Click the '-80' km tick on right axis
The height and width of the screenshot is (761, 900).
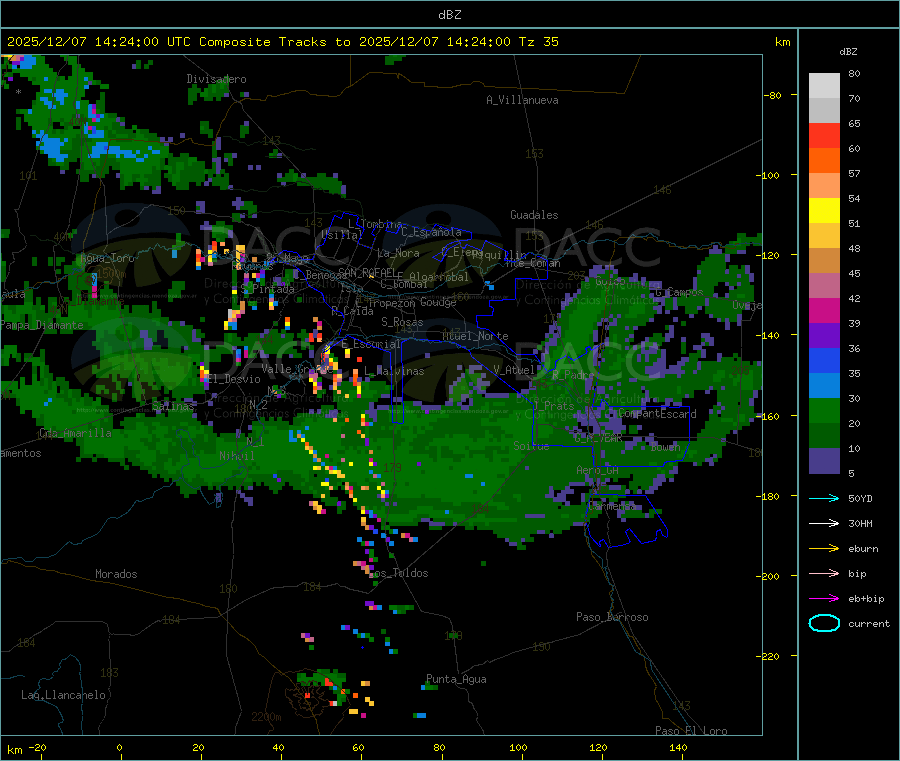[x=773, y=95]
